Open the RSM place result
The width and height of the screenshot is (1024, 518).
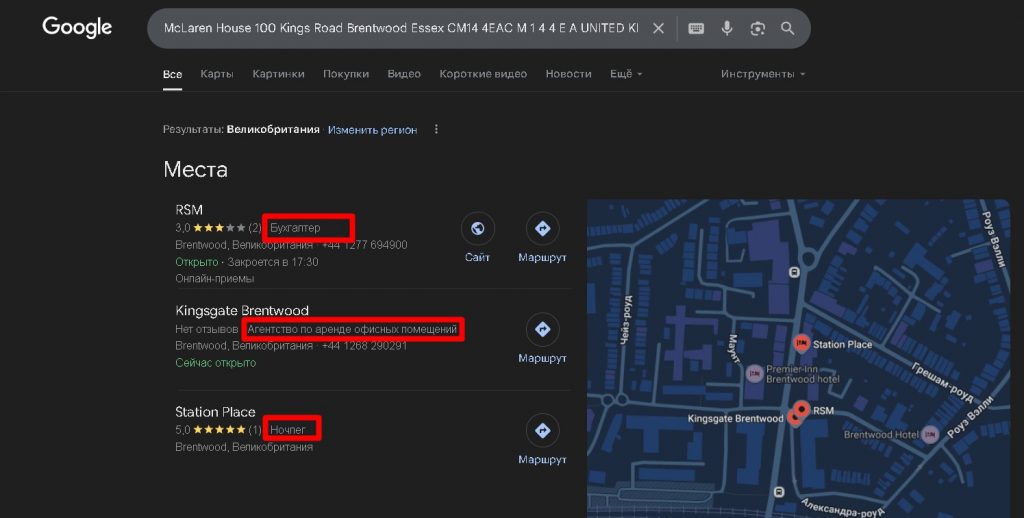coord(189,210)
